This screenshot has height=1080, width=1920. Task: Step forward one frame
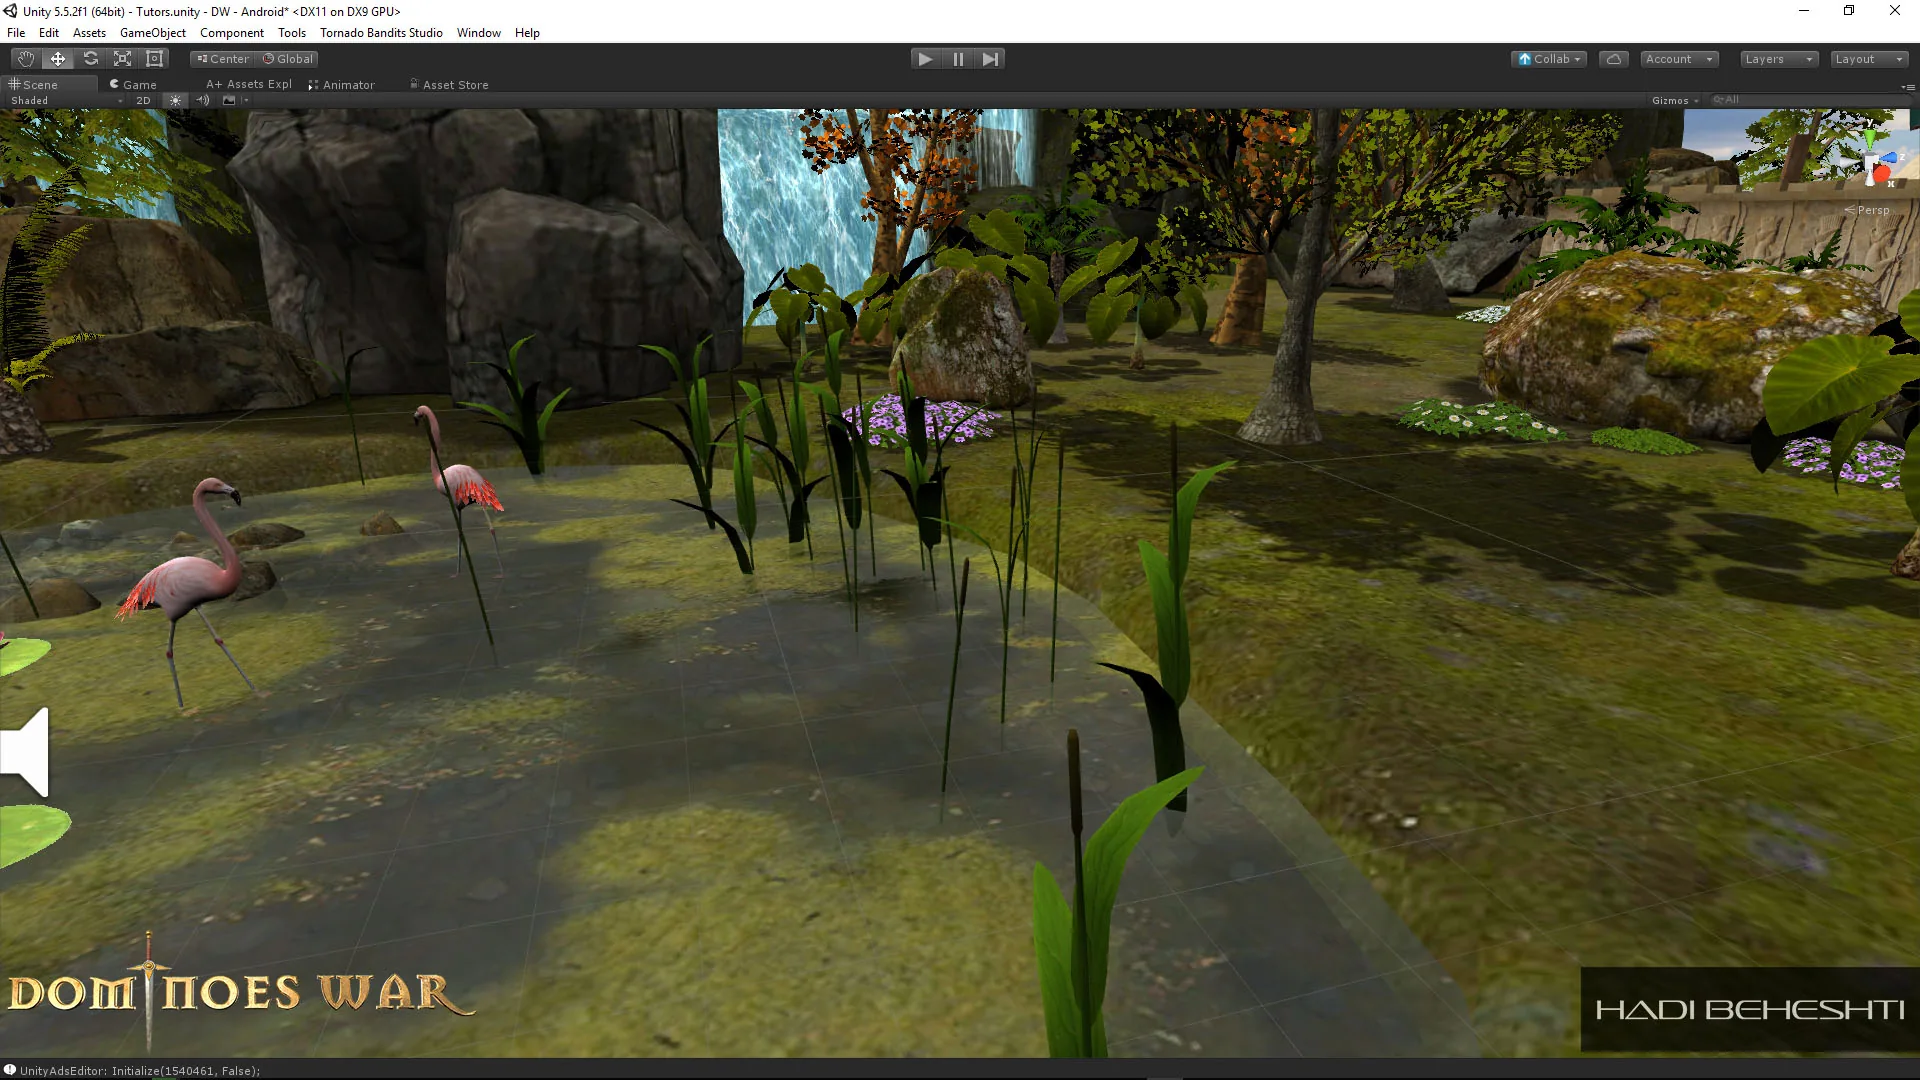990,59
